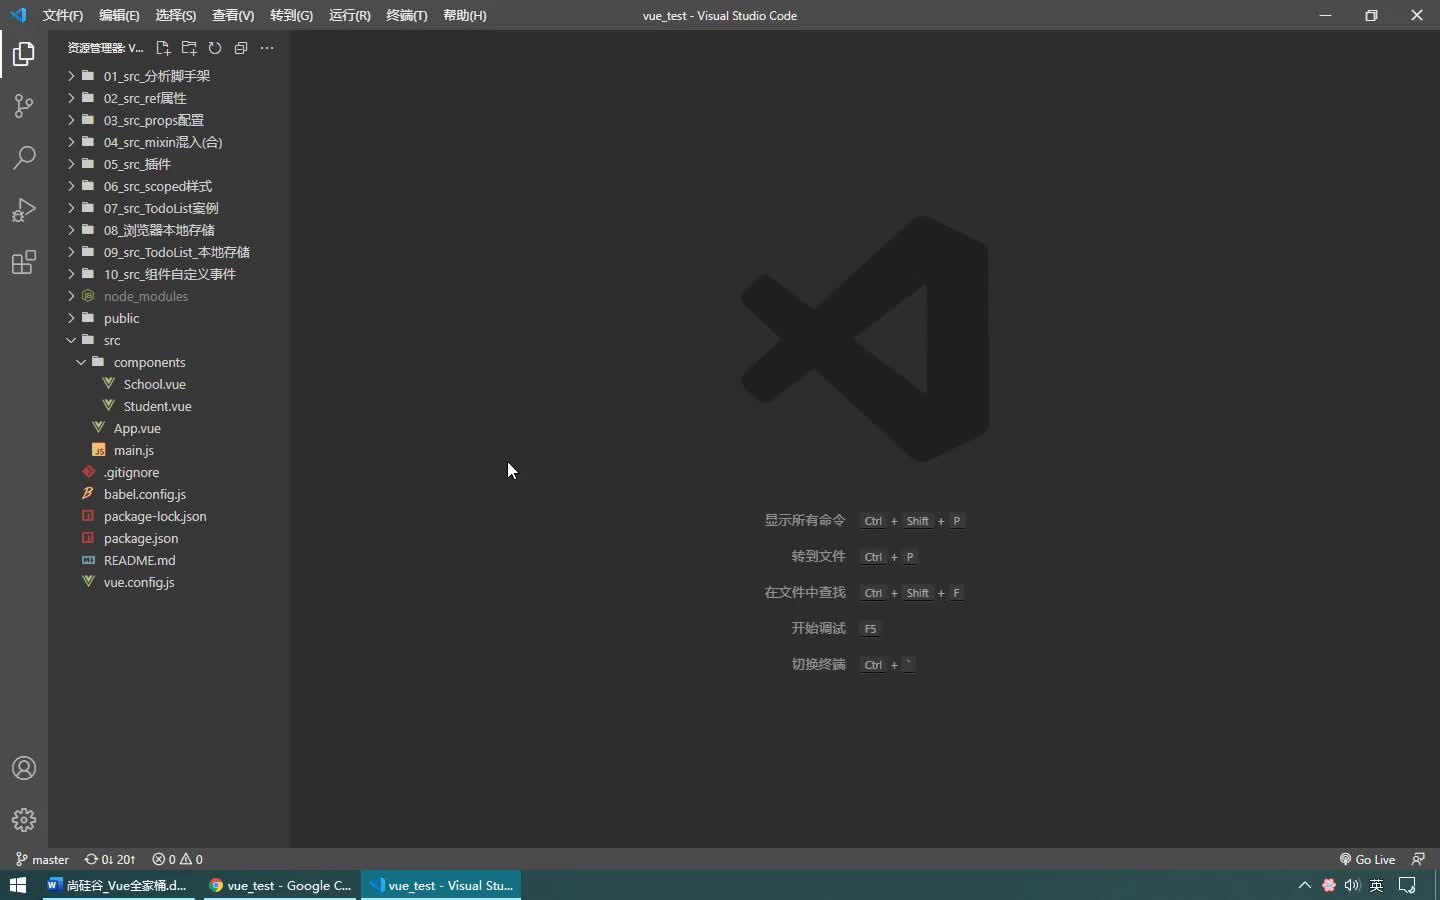This screenshot has width=1440, height=900.
Task: Open the Manage gear icon
Action: coord(24,820)
